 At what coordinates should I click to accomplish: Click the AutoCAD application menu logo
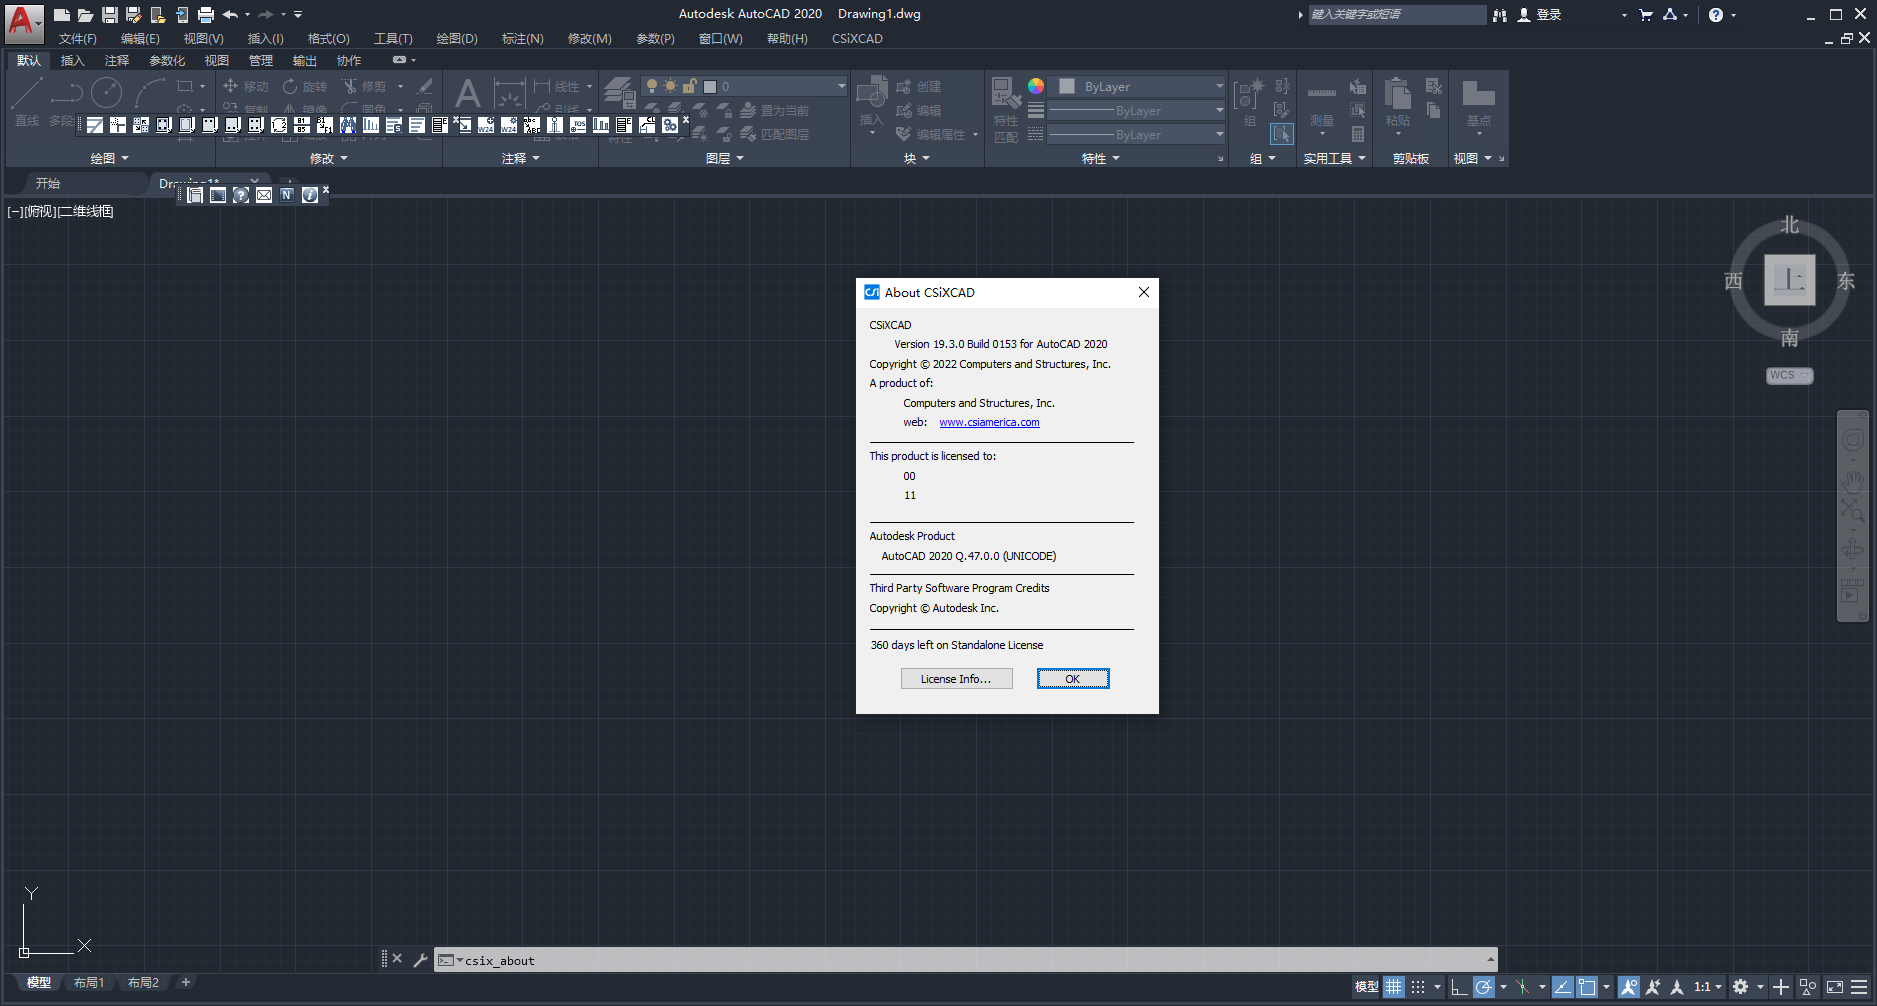[x=22, y=22]
